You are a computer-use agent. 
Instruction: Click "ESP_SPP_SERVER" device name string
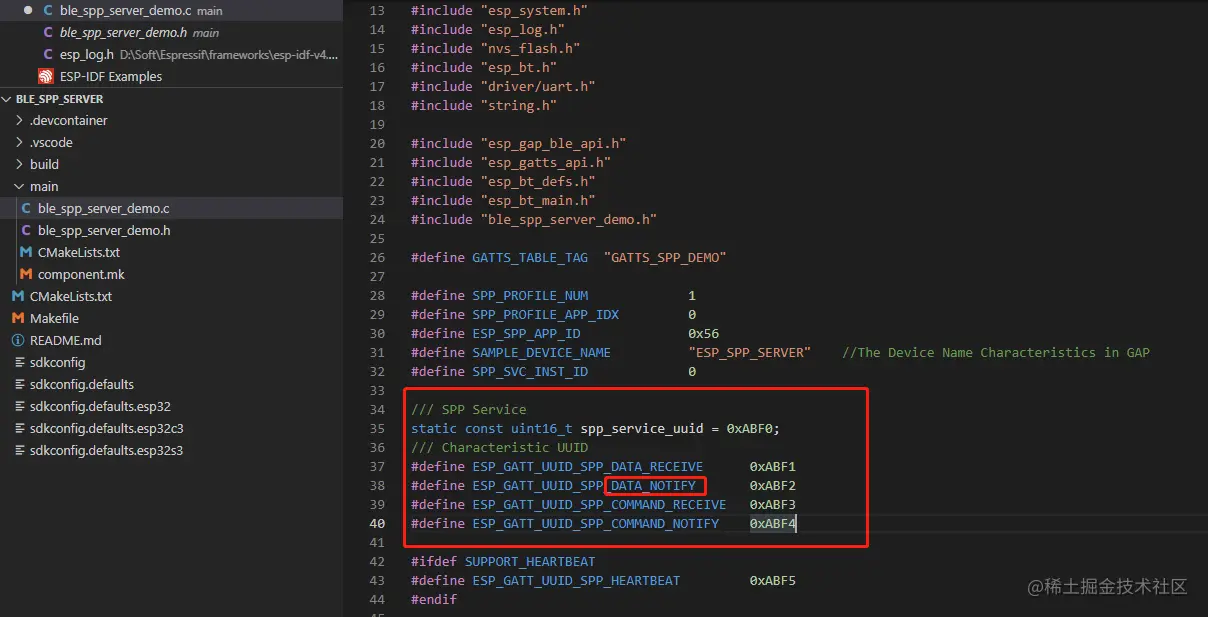click(x=750, y=352)
